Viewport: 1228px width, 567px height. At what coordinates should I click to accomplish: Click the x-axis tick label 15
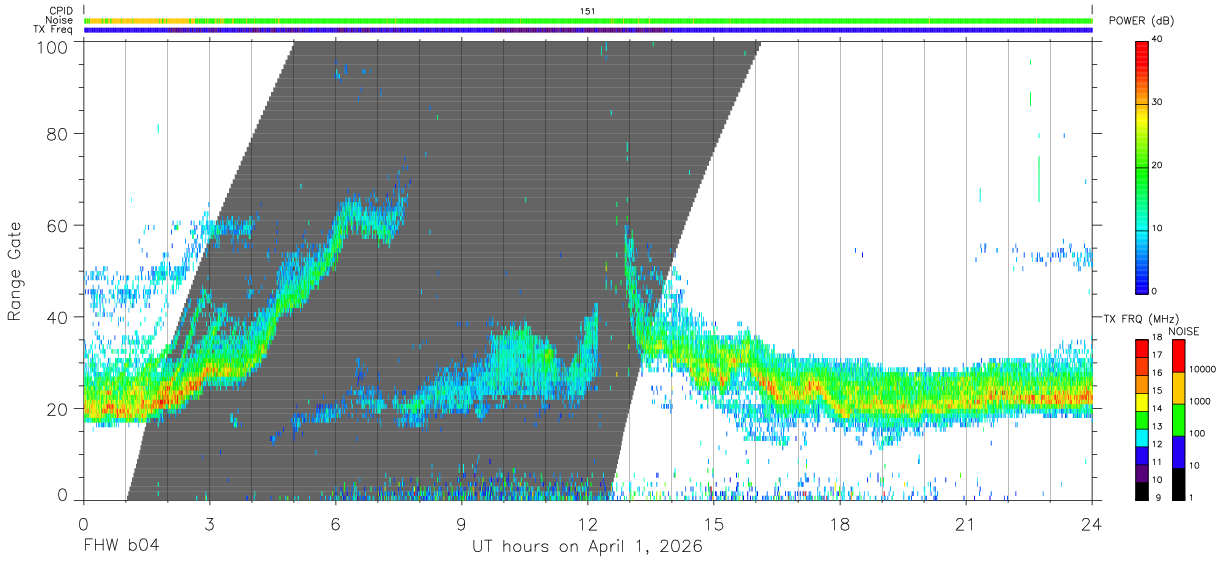click(714, 524)
